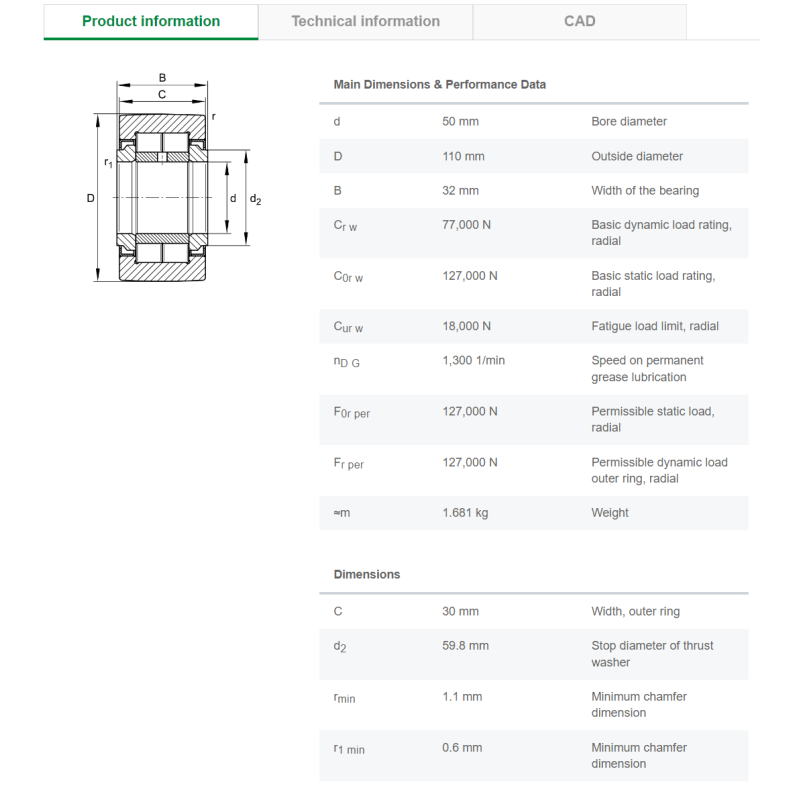800x800 pixels.
Task: Open the Technical information tab
Action: (x=365, y=21)
